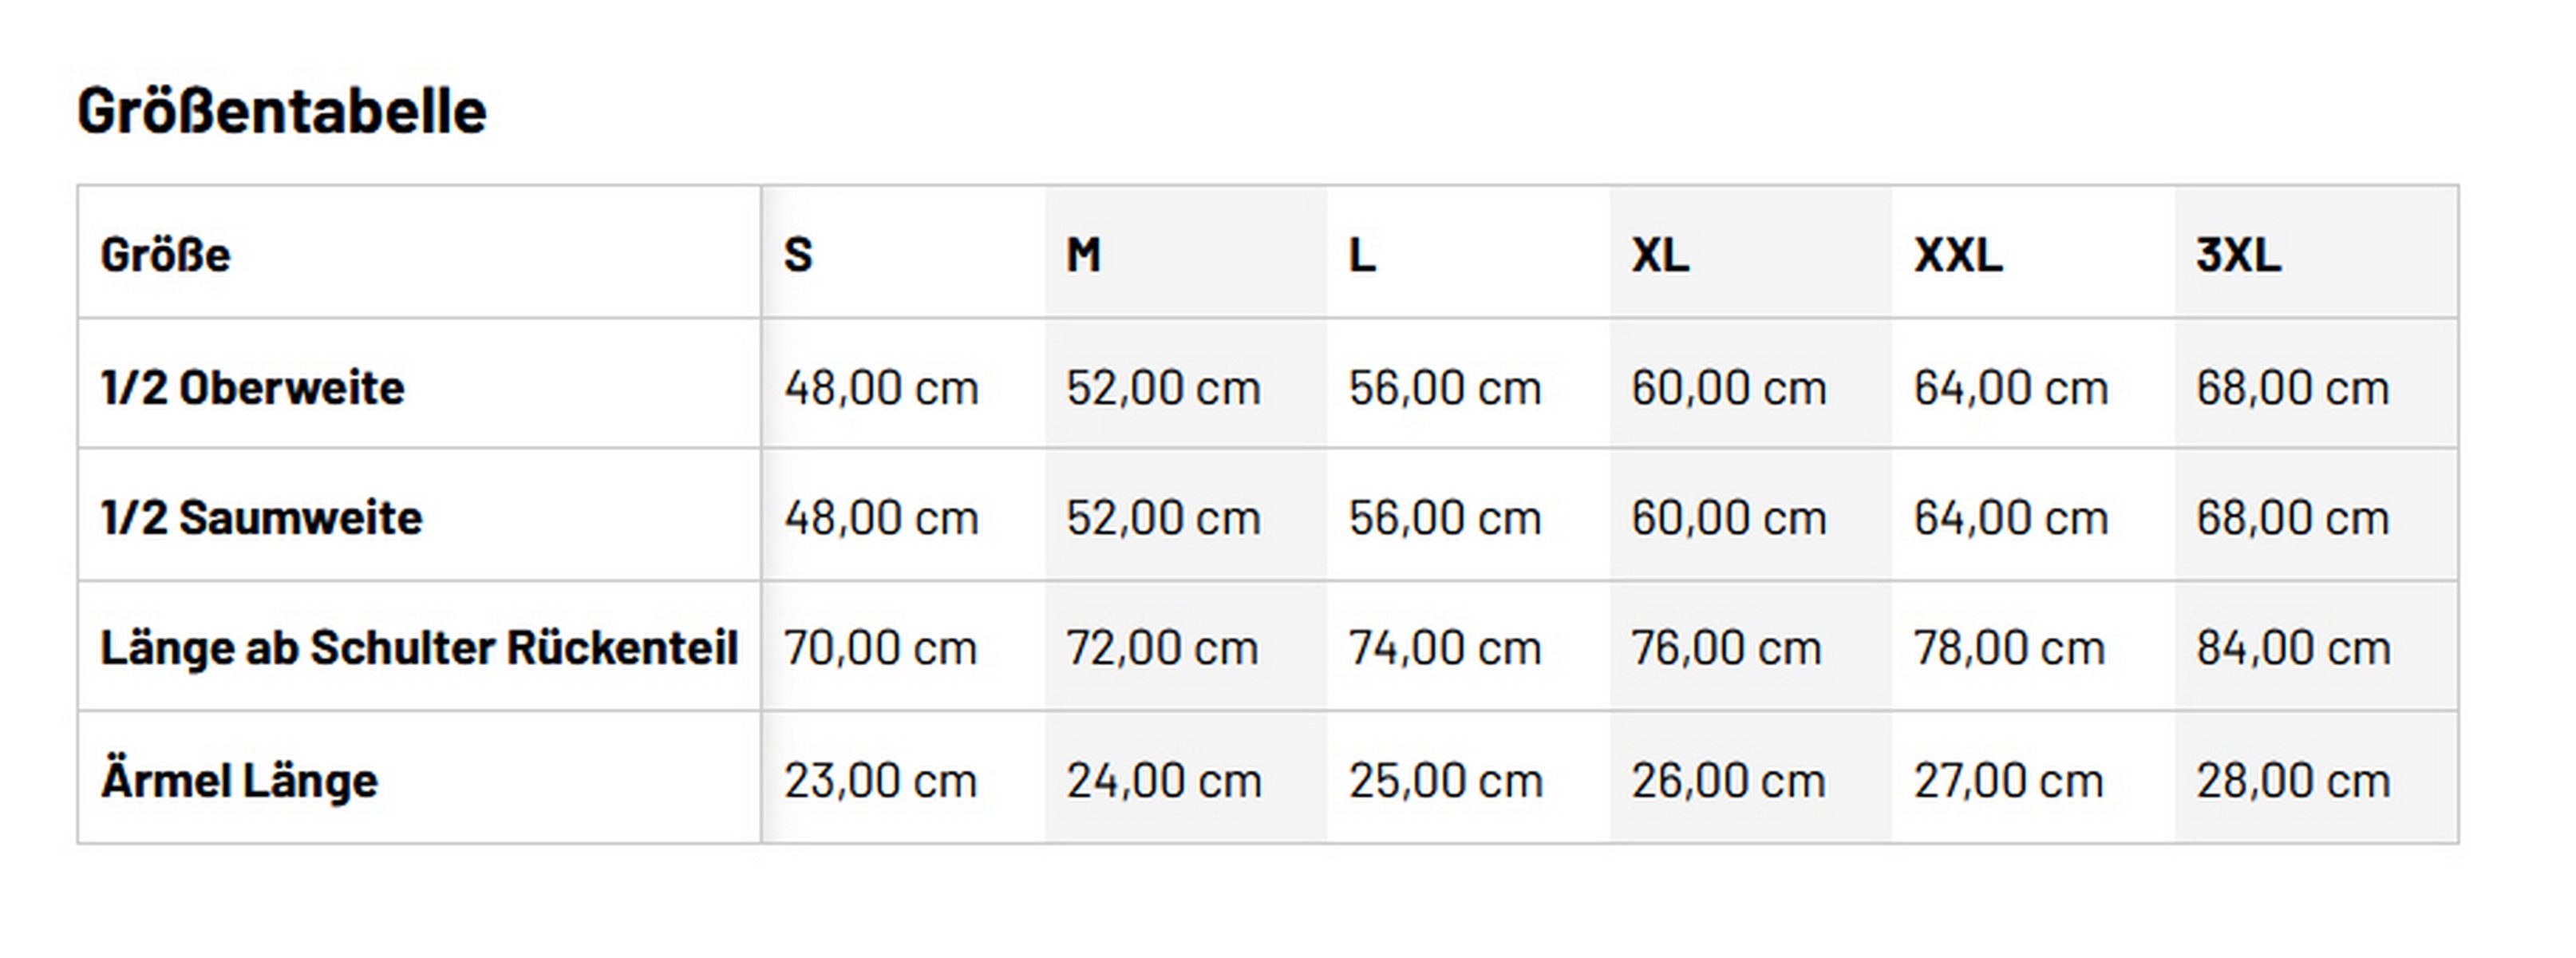Click the S size column header

point(798,255)
